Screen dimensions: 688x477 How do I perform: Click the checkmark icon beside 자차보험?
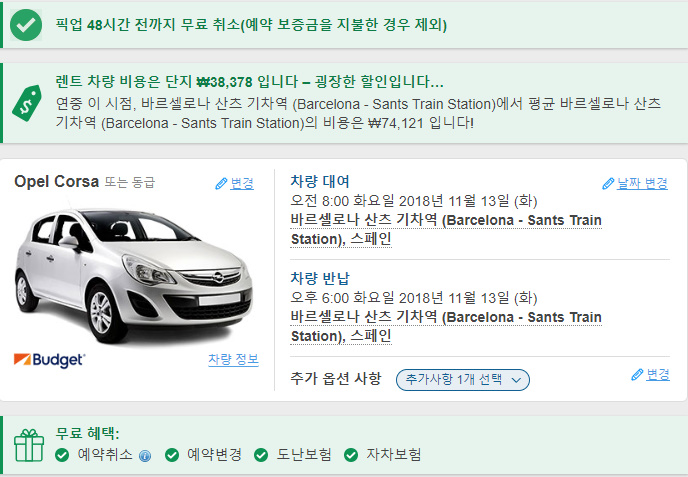351,455
